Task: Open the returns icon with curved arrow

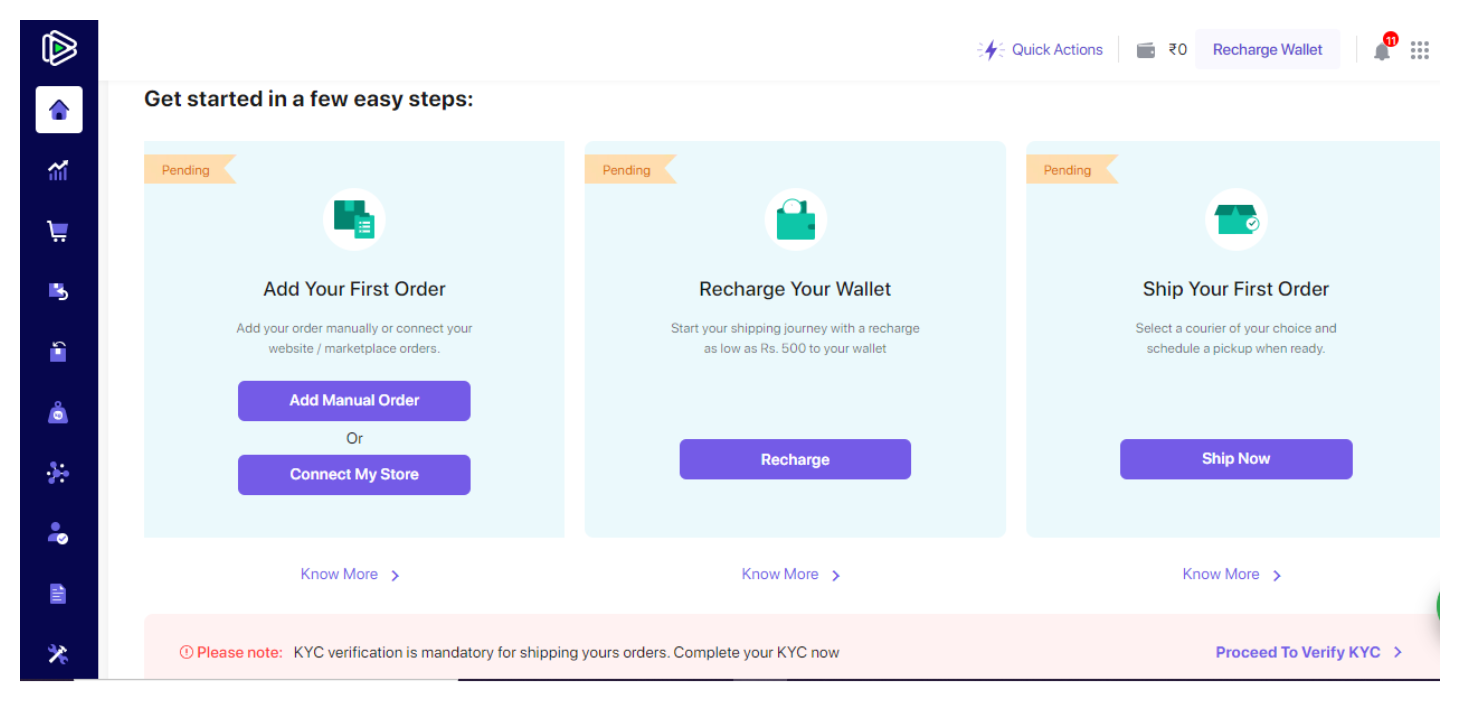Action: (x=59, y=291)
